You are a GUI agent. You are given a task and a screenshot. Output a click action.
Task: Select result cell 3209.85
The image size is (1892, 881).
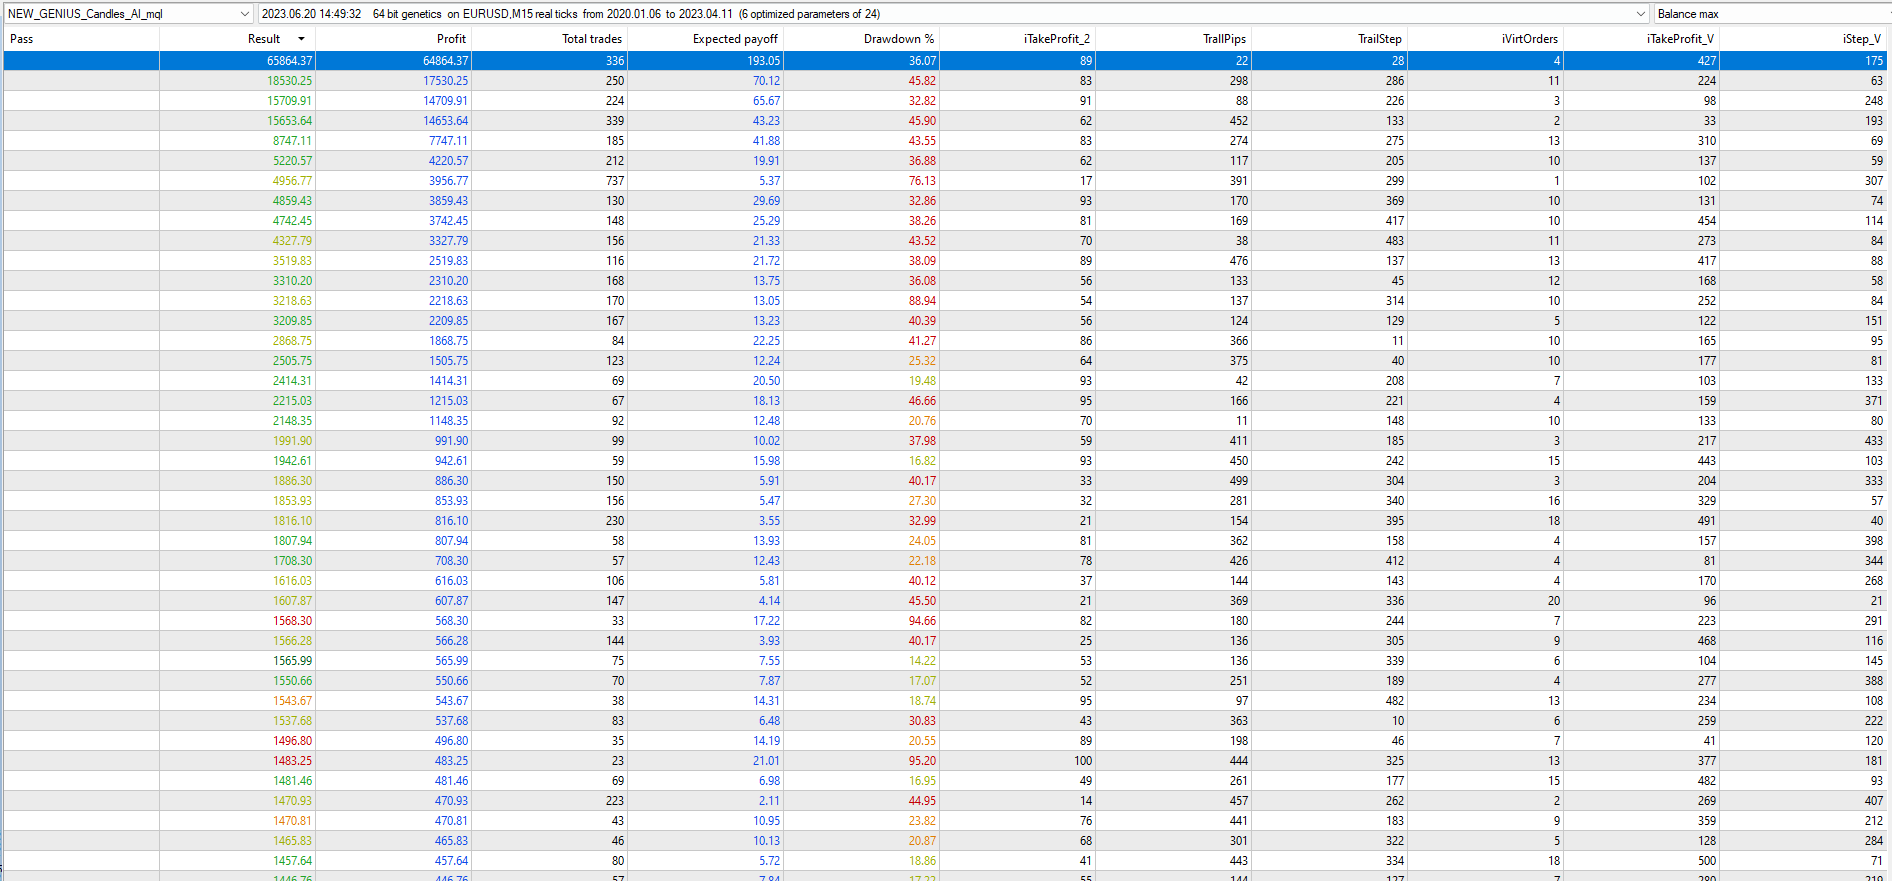point(292,321)
